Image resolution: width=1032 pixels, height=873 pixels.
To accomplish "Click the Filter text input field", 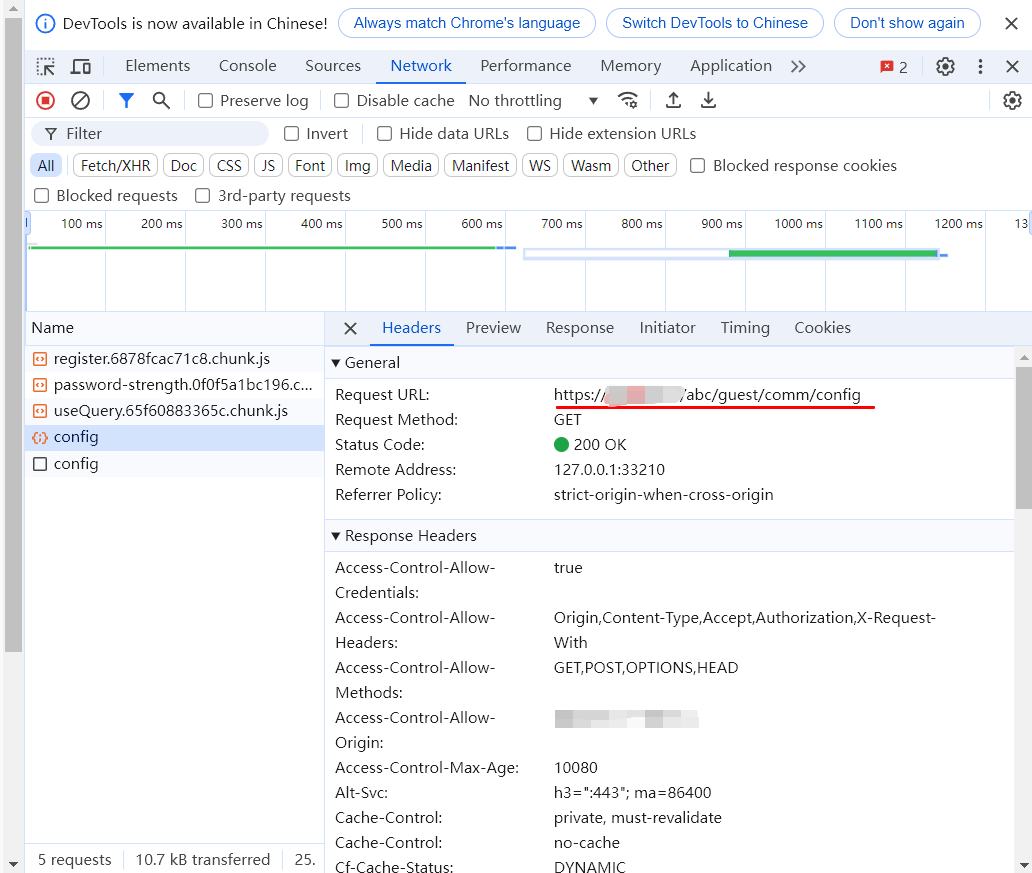I will 160,134.
